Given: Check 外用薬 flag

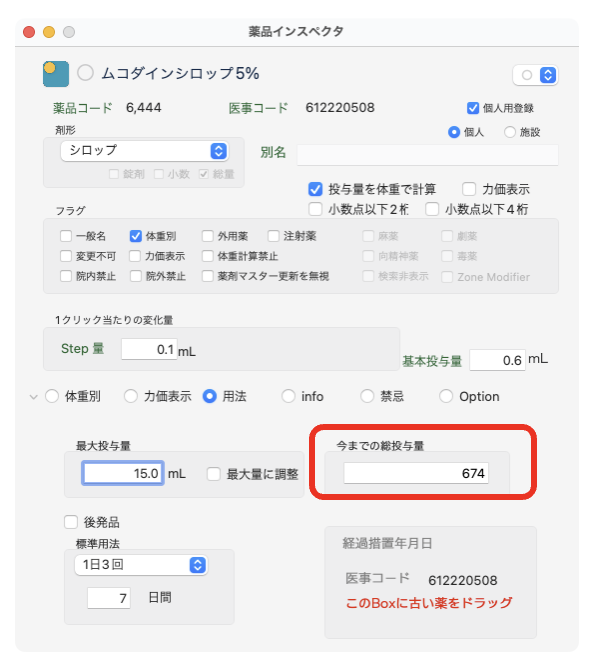Looking at the screenshot, I should tap(208, 236).
